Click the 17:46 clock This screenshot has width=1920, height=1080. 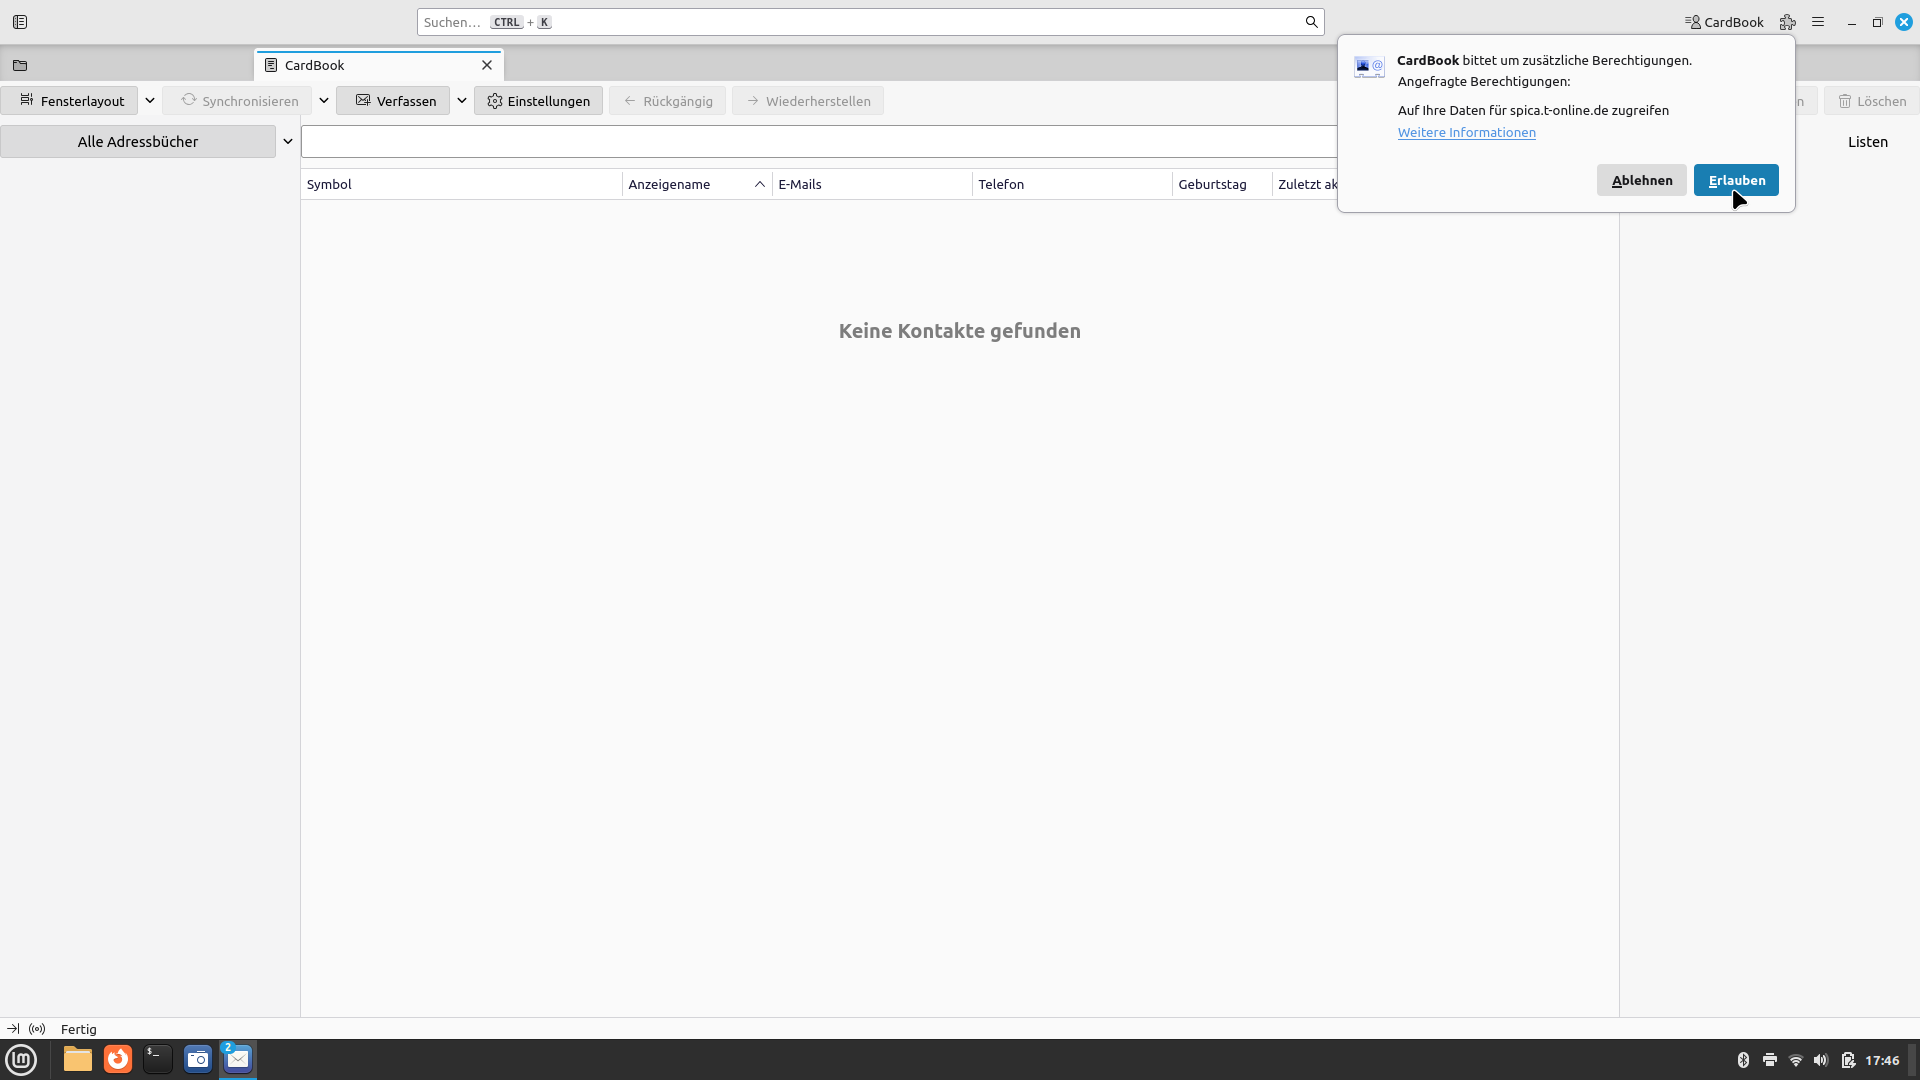pos(1882,1060)
